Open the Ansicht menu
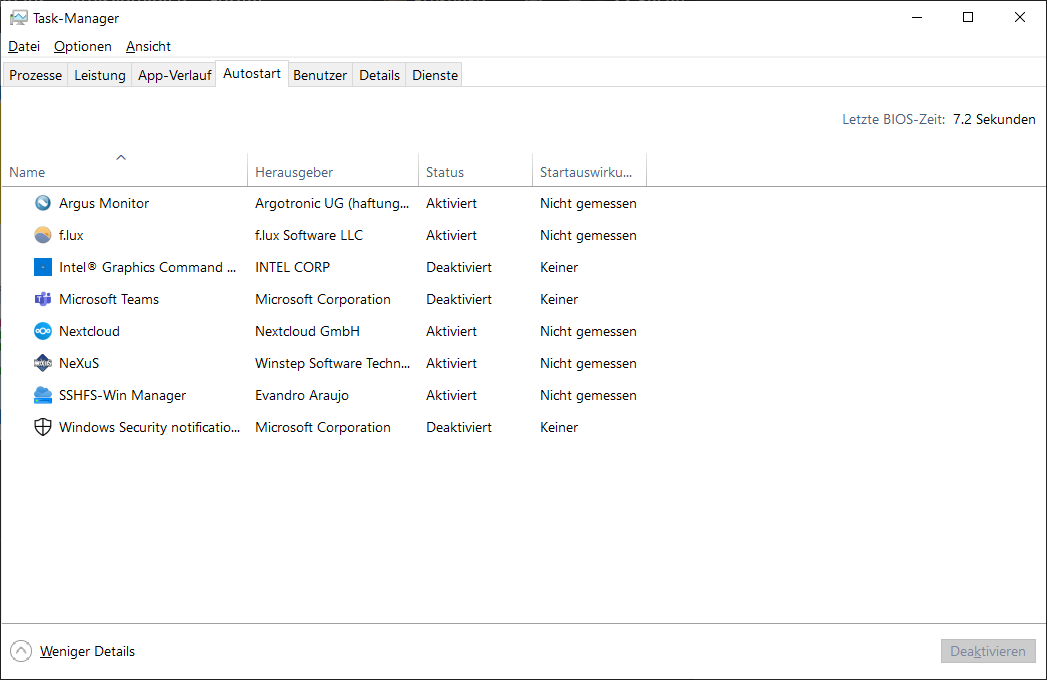1047x680 pixels. (x=148, y=47)
